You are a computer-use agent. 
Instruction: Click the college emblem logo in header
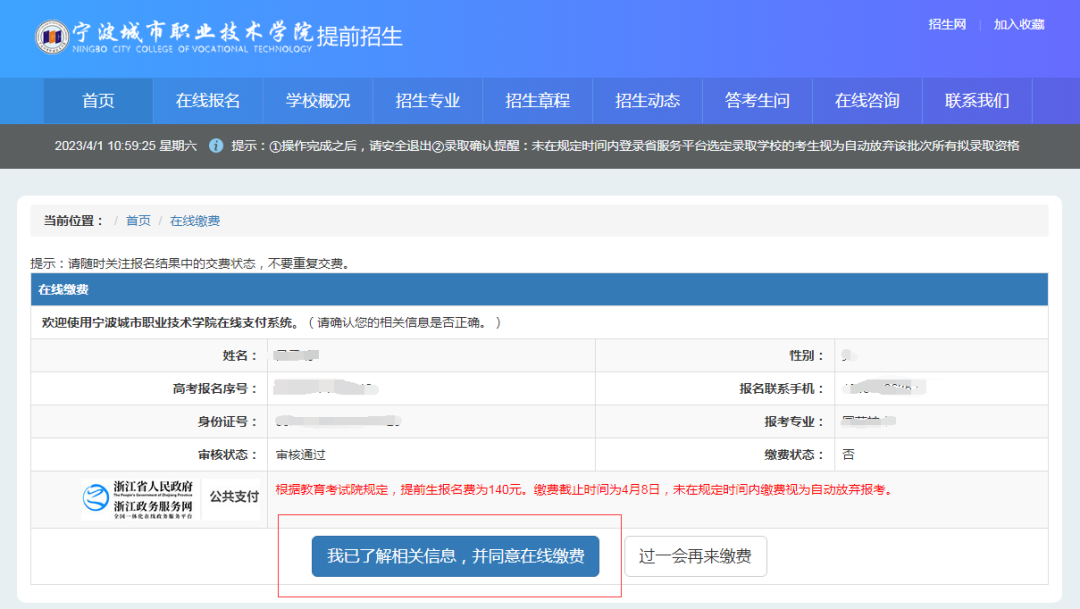pyautogui.click(x=52, y=37)
